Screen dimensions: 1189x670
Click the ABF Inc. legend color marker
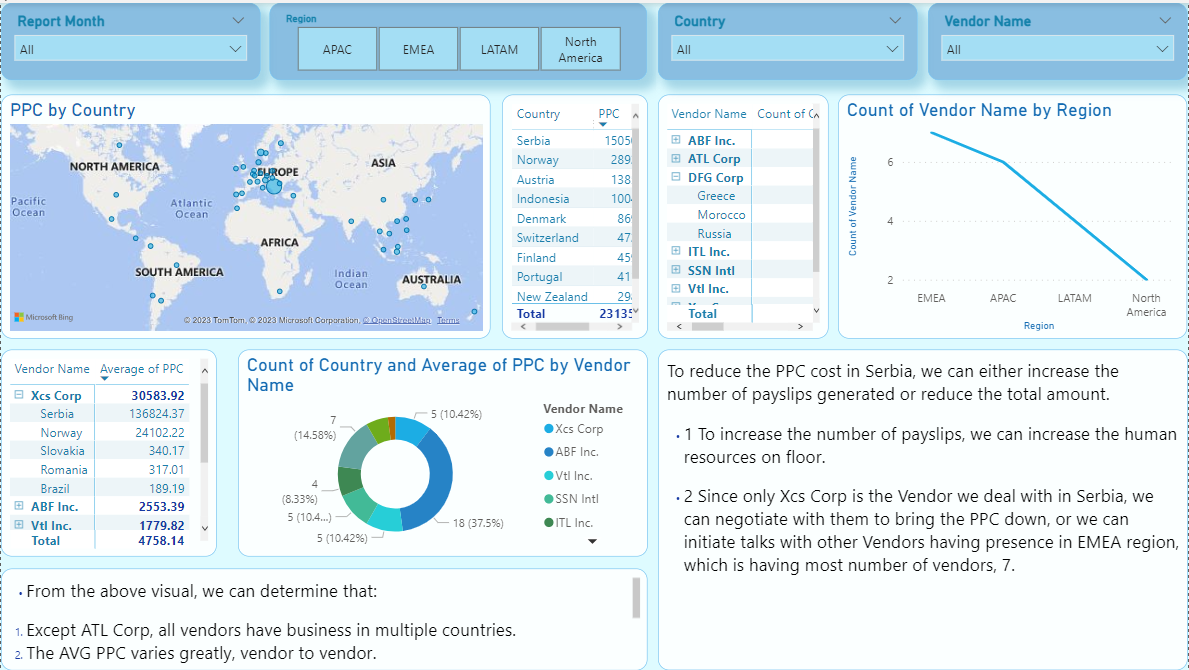[x=549, y=452]
